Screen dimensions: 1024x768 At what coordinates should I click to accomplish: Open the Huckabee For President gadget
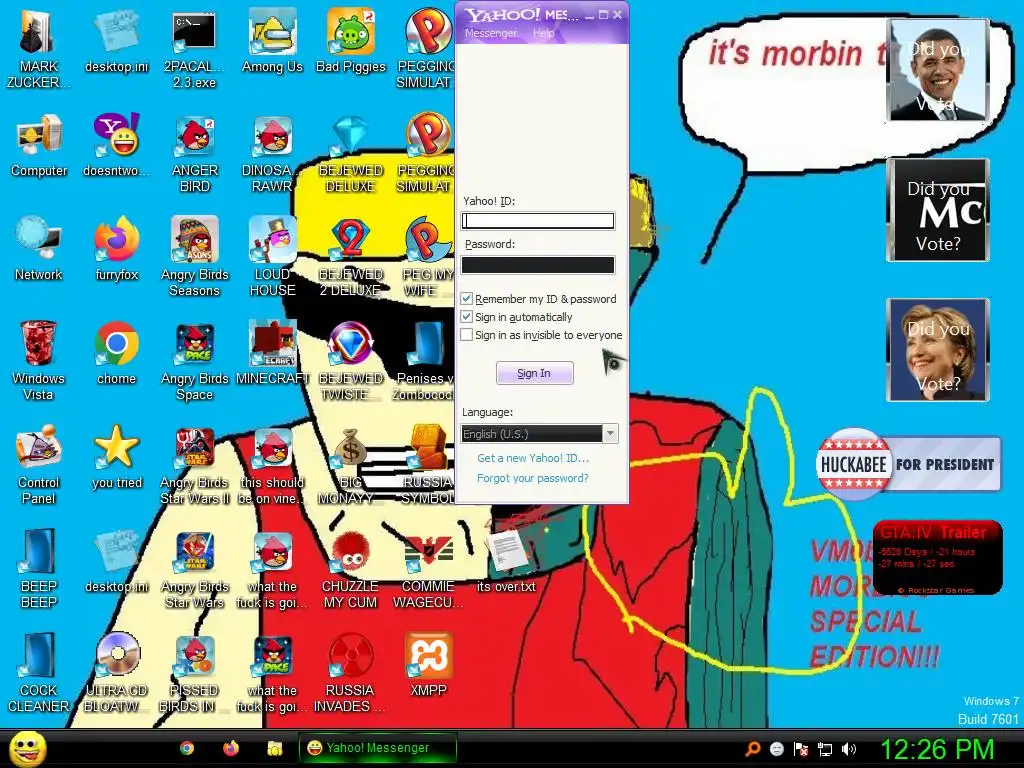point(908,464)
